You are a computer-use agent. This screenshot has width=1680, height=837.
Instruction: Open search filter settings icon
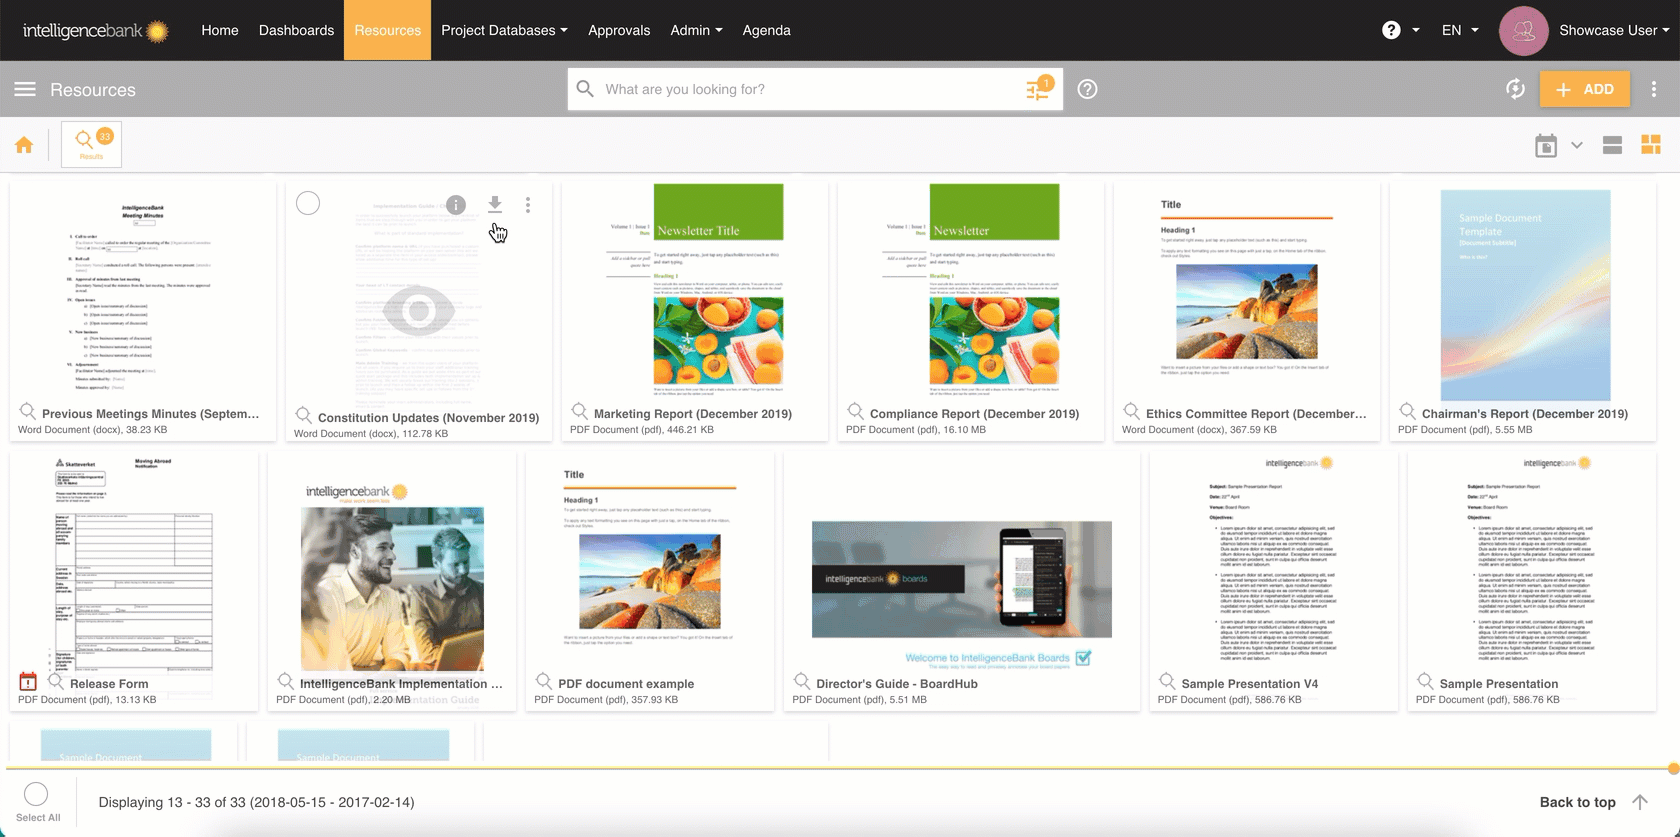point(1038,90)
